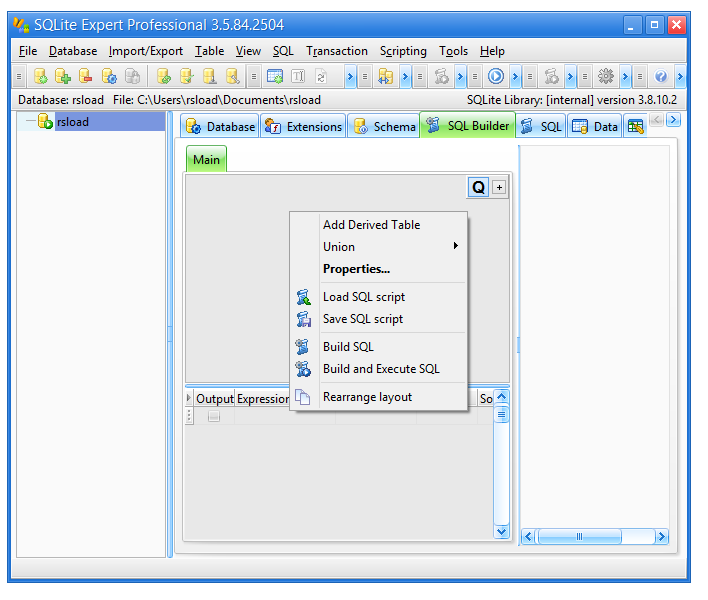
Task: Open the View menu
Action: coord(248,51)
